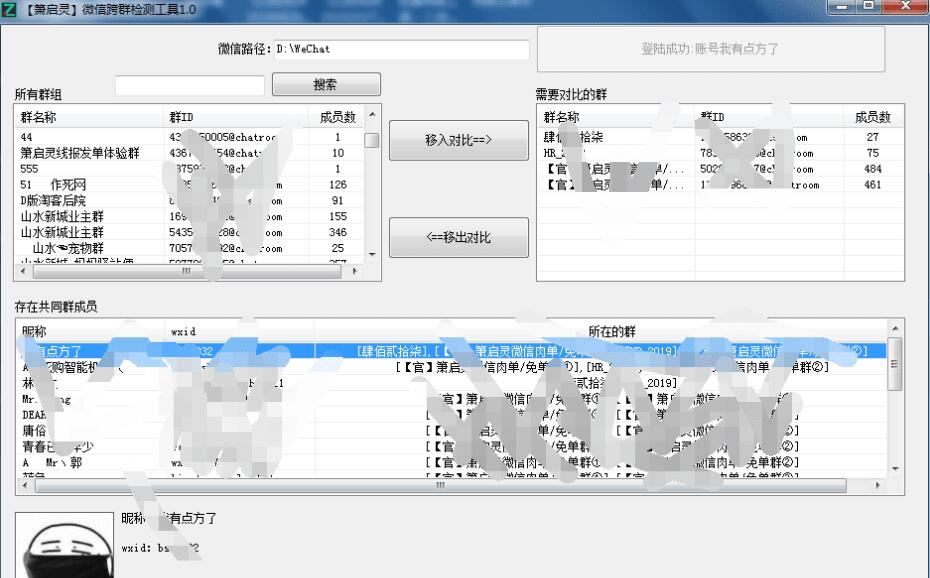Click the 搜索 search button

coord(326,84)
